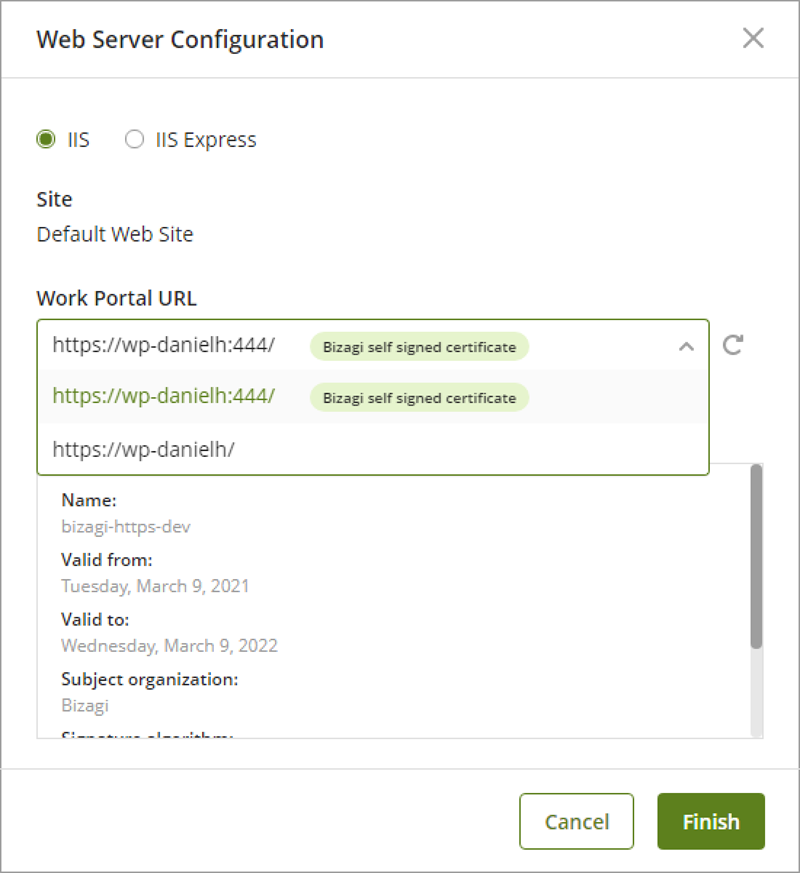
Task: Click the Subject organization: label
Action: coord(150,679)
